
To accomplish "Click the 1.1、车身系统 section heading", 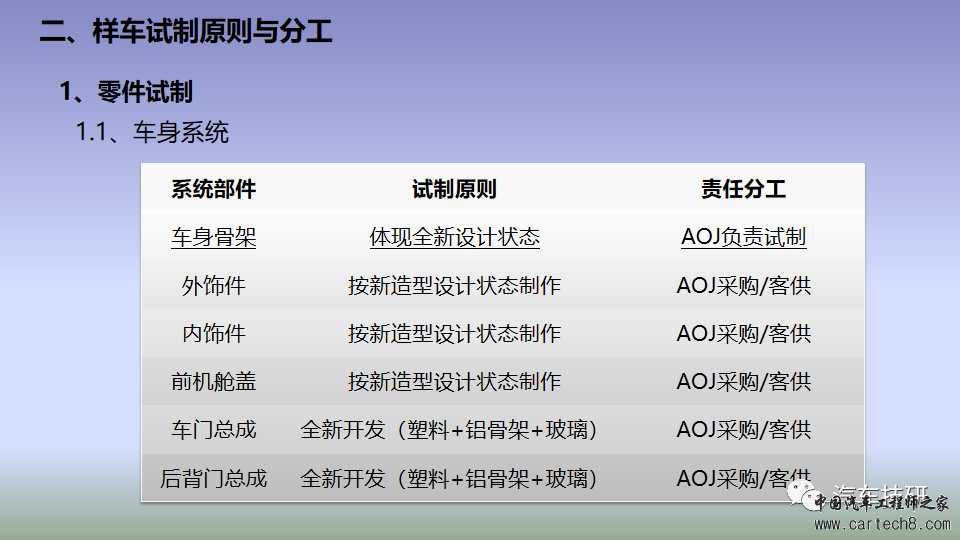I will pos(153,132).
